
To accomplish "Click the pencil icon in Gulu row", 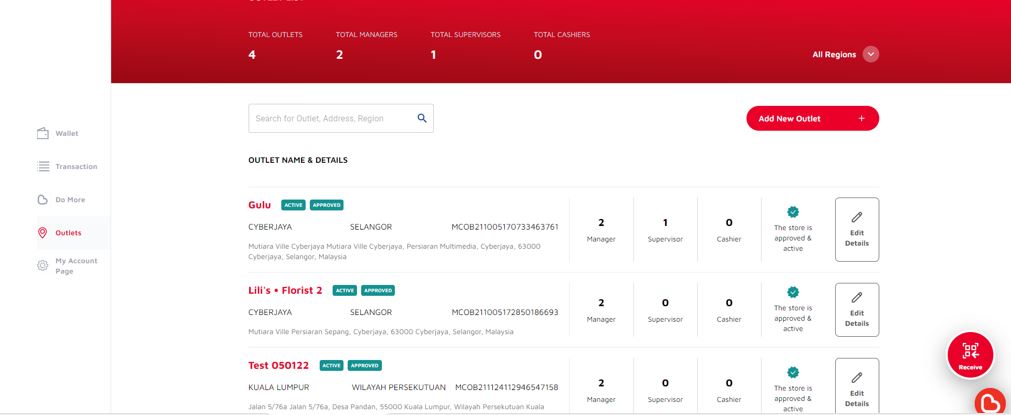I will tap(857, 217).
